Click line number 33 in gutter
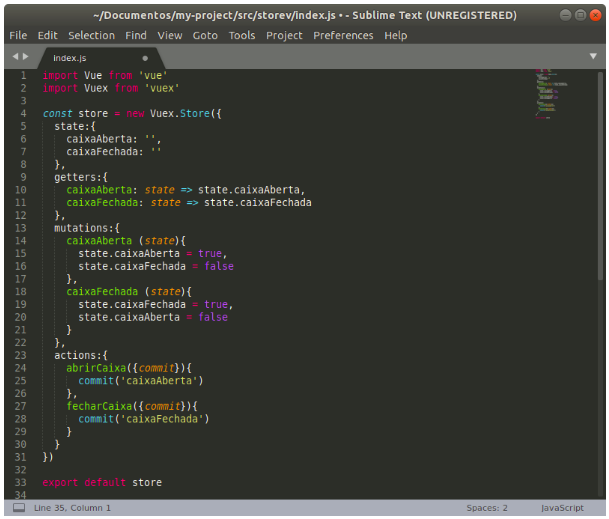Viewport: 609px width, 519px height. [x=21, y=482]
